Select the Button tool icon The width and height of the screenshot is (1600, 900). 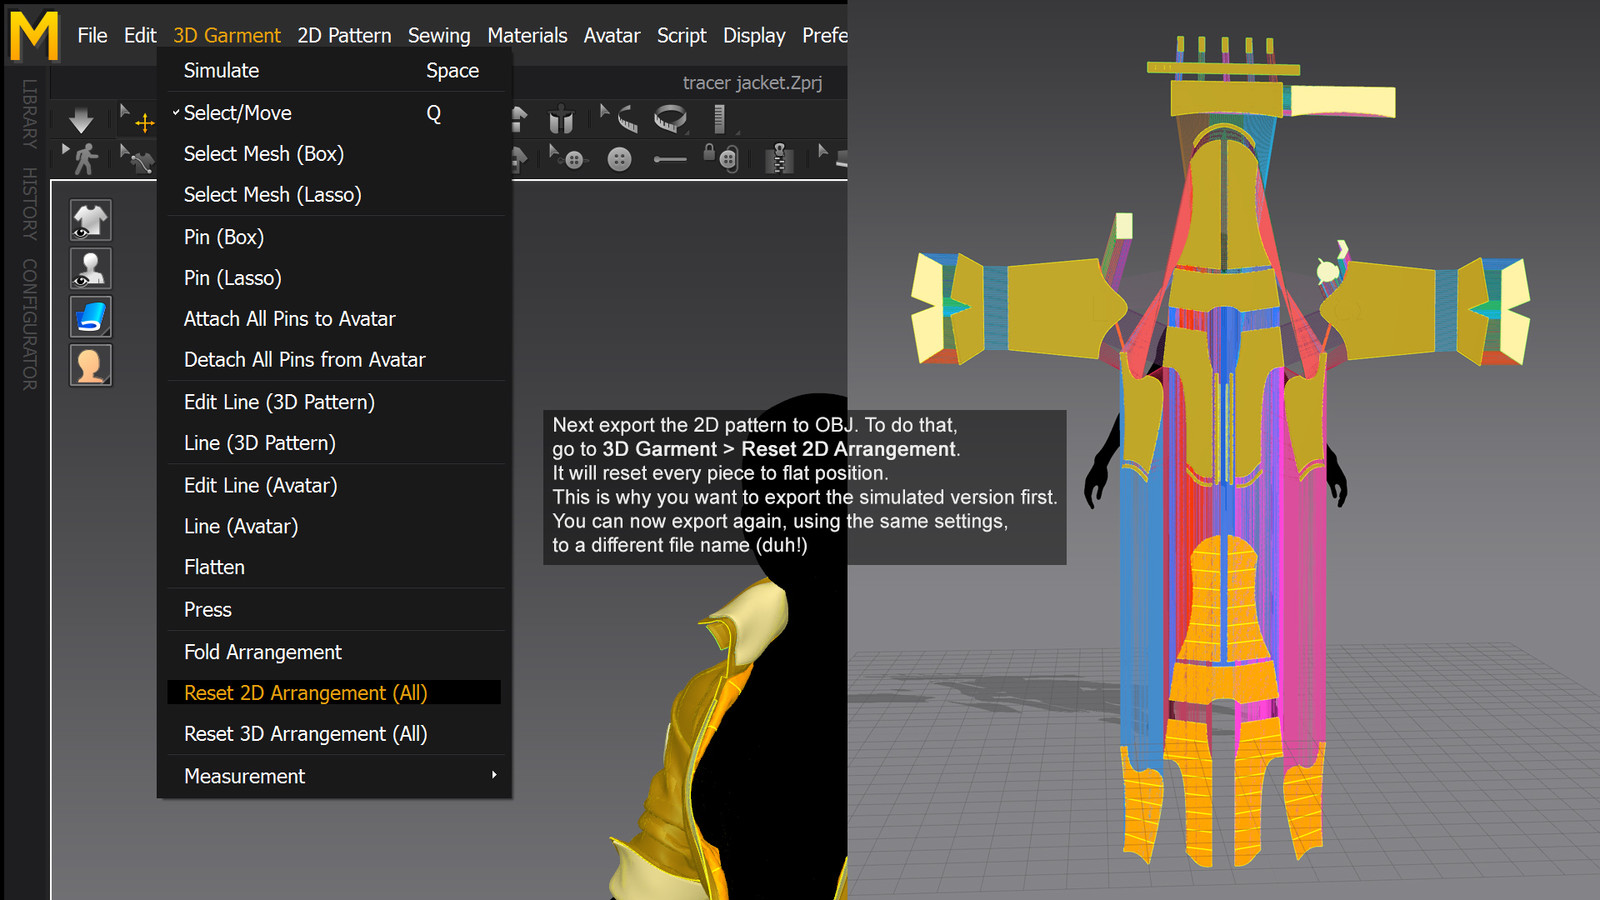point(620,159)
